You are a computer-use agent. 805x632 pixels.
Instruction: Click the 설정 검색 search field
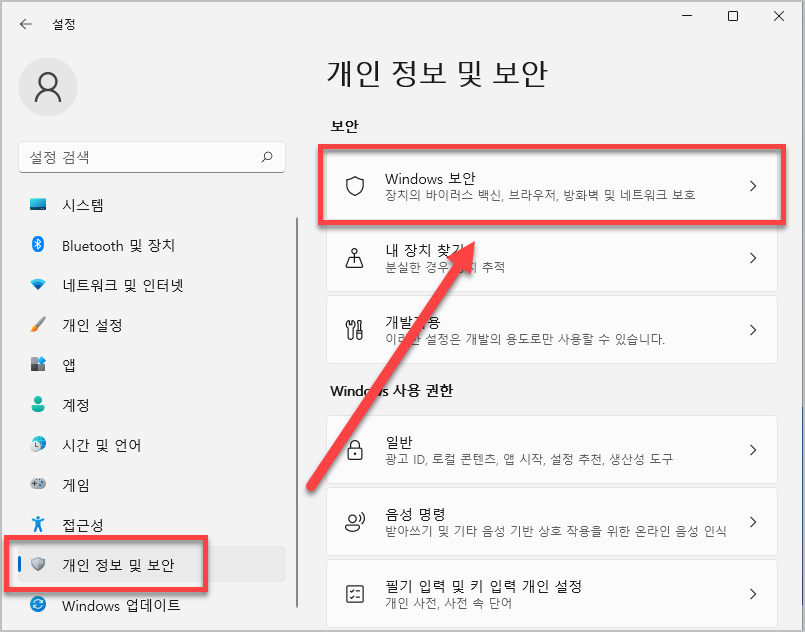point(150,157)
